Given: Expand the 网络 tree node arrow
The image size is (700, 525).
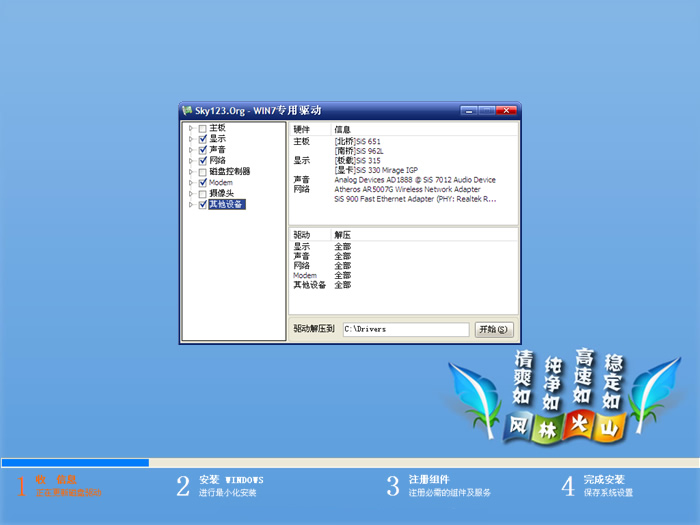Looking at the screenshot, I should point(191,161).
